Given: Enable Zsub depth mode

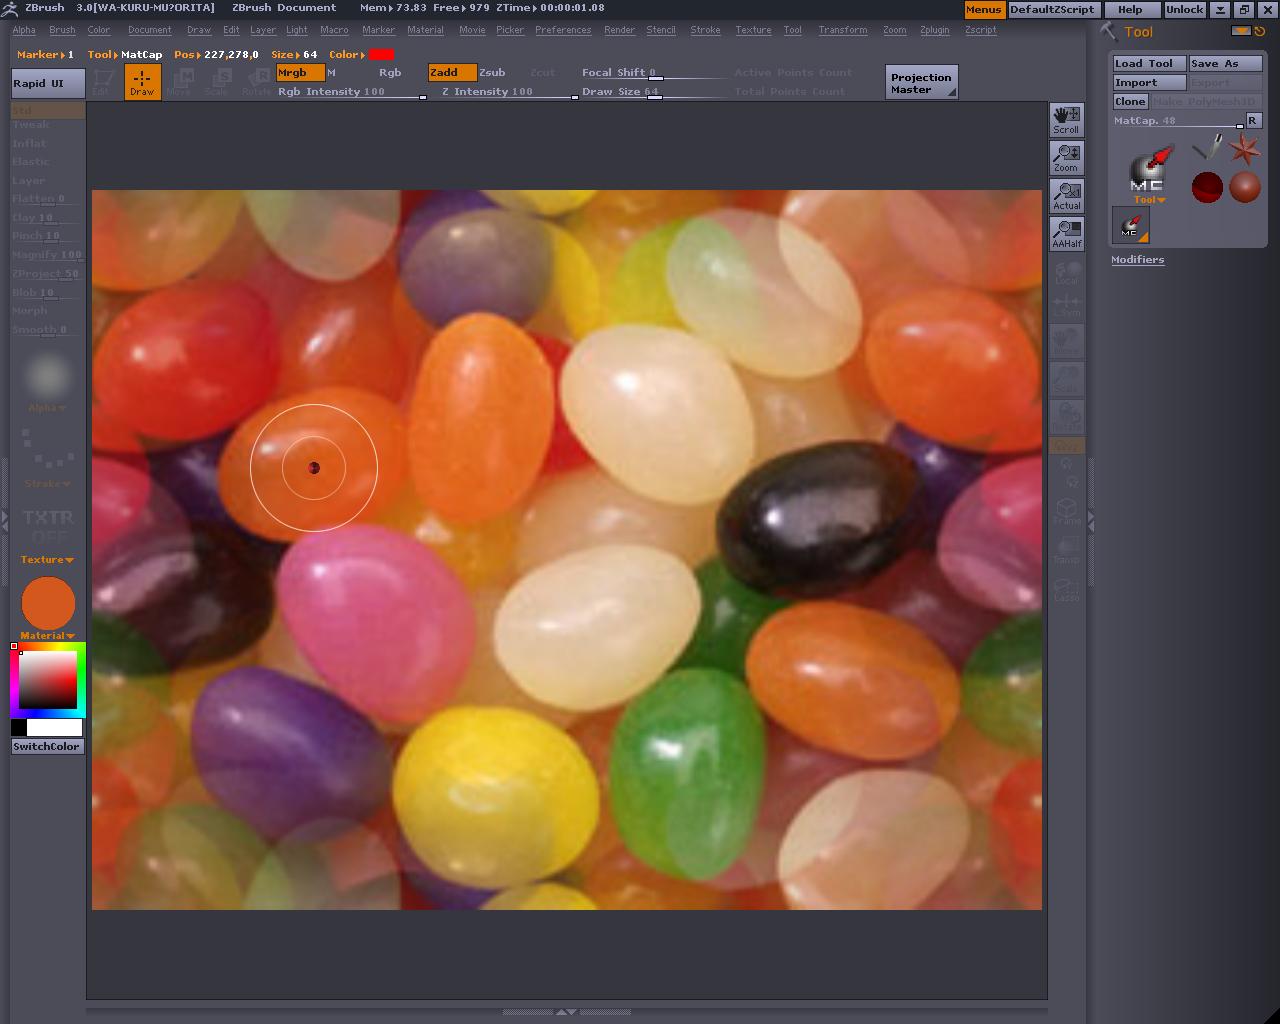Looking at the screenshot, I should click(492, 72).
